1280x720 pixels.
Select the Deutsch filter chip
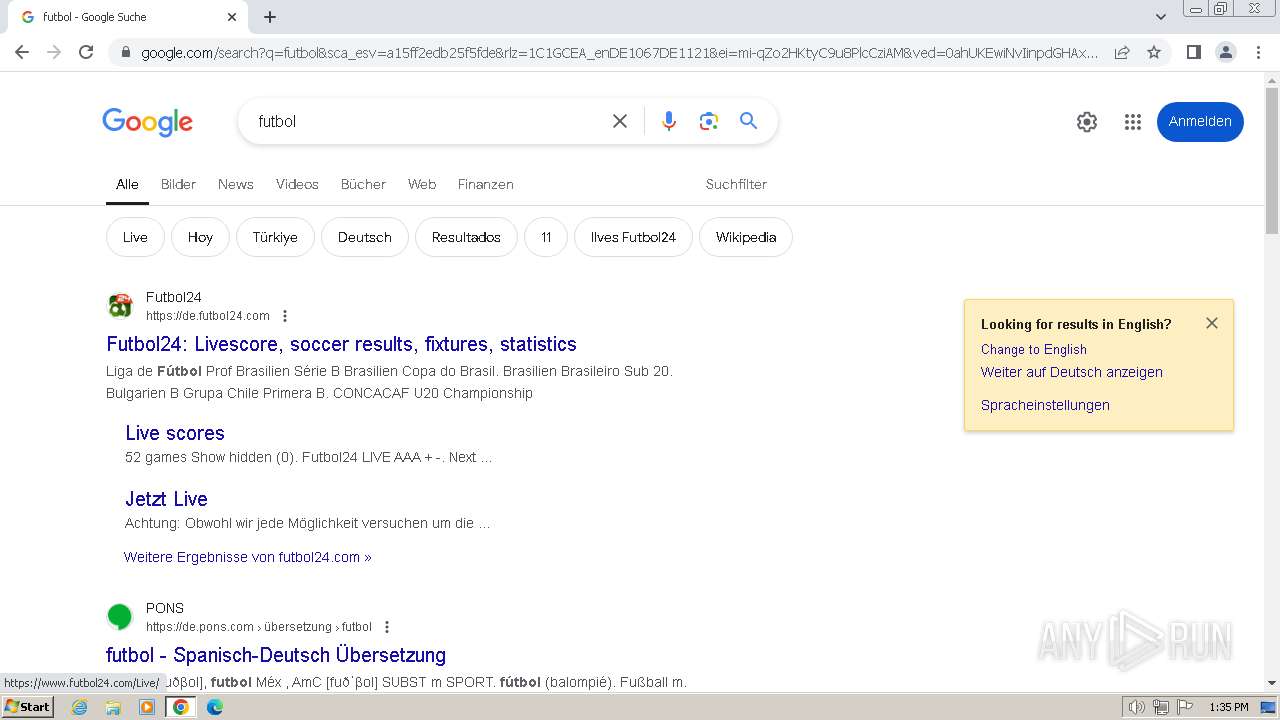[x=365, y=237]
